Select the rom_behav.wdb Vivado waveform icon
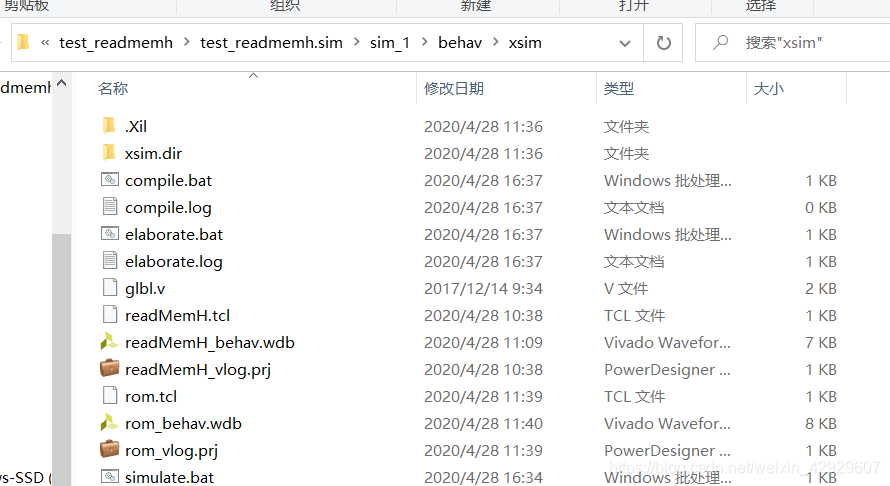This screenshot has width=890, height=486. pos(109,422)
